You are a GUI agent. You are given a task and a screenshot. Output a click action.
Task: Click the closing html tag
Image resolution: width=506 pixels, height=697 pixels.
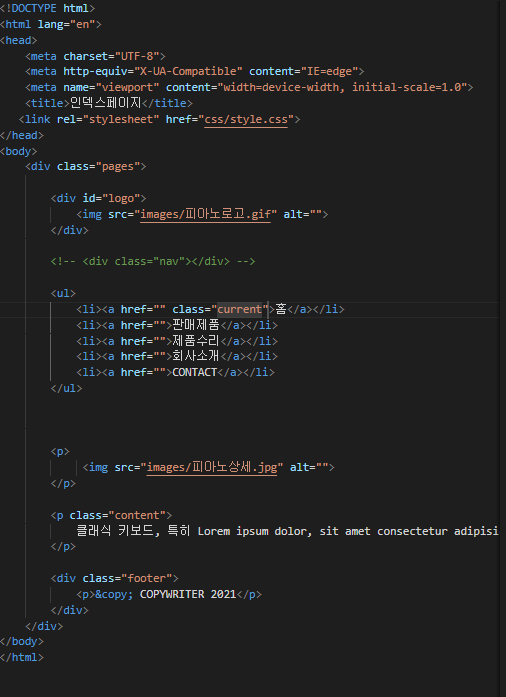click(22, 657)
